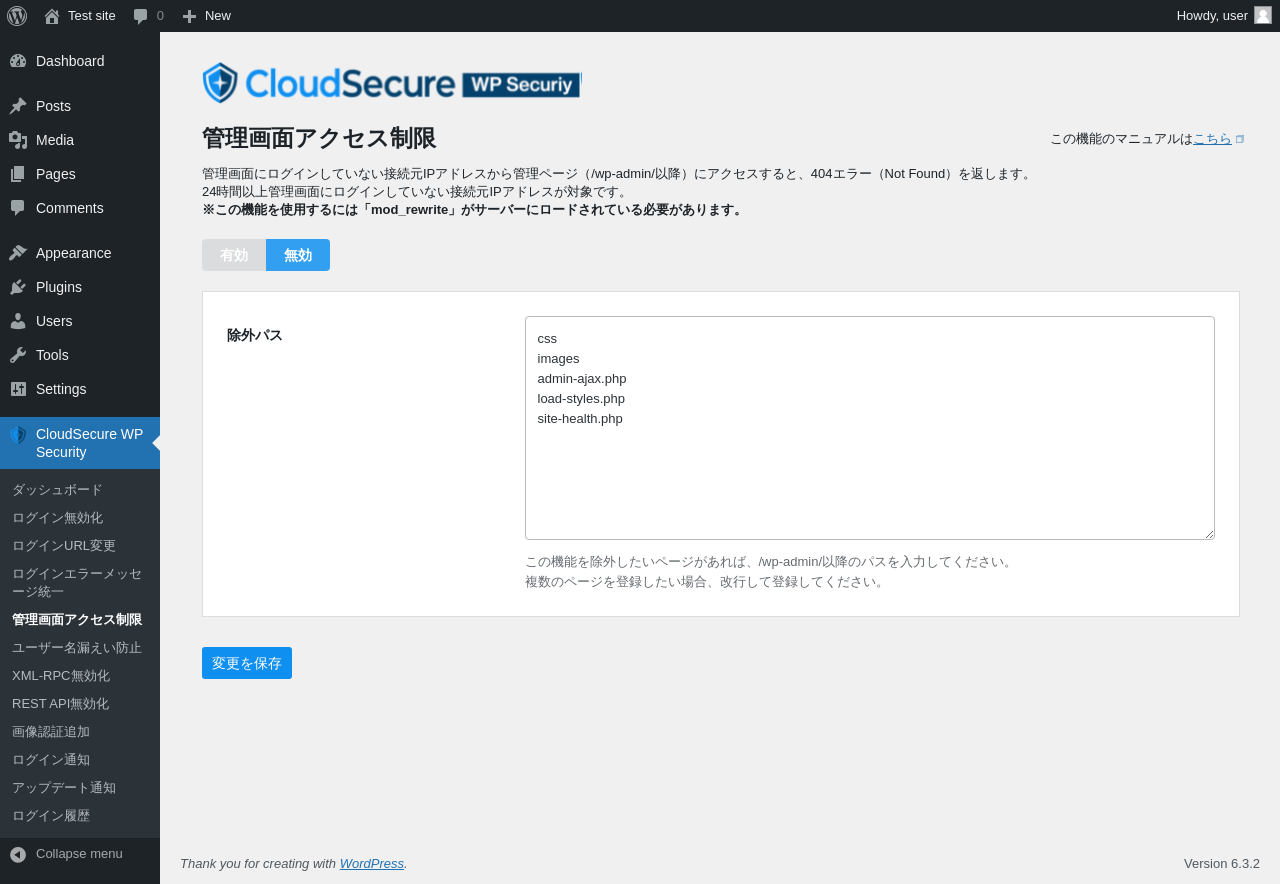Open ログイン通知 submenu item
The width and height of the screenshot is (1280, 884).
point(51,760)
